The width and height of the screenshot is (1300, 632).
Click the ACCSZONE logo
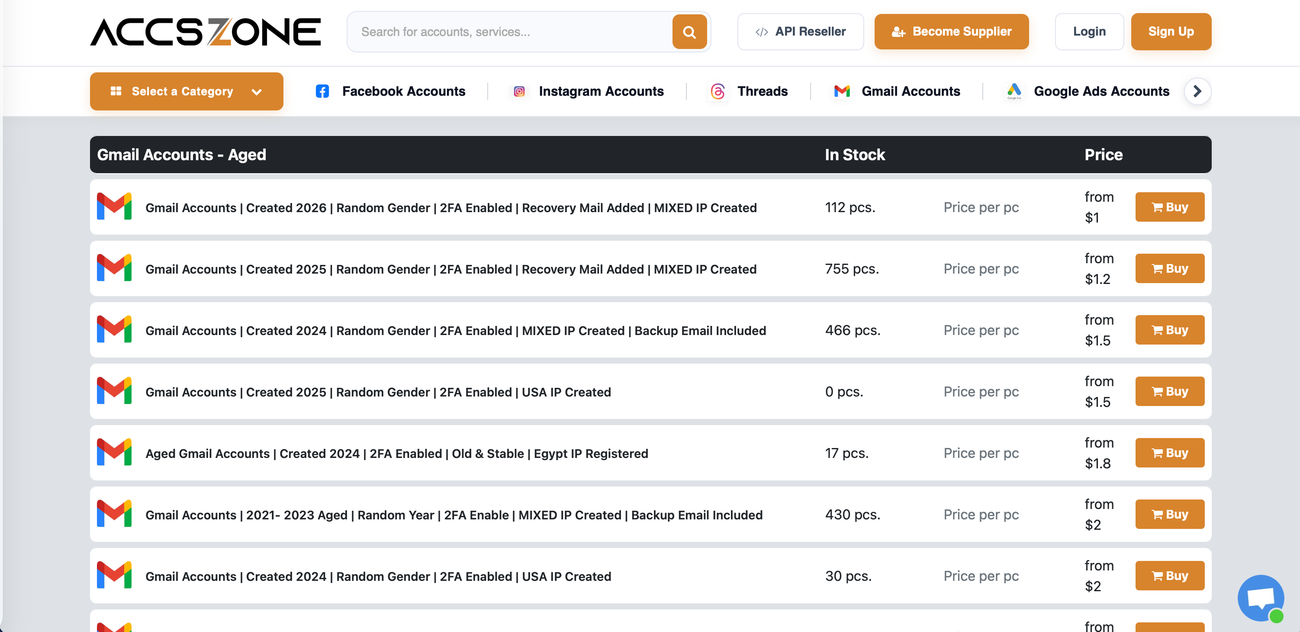tap(205, 32)
